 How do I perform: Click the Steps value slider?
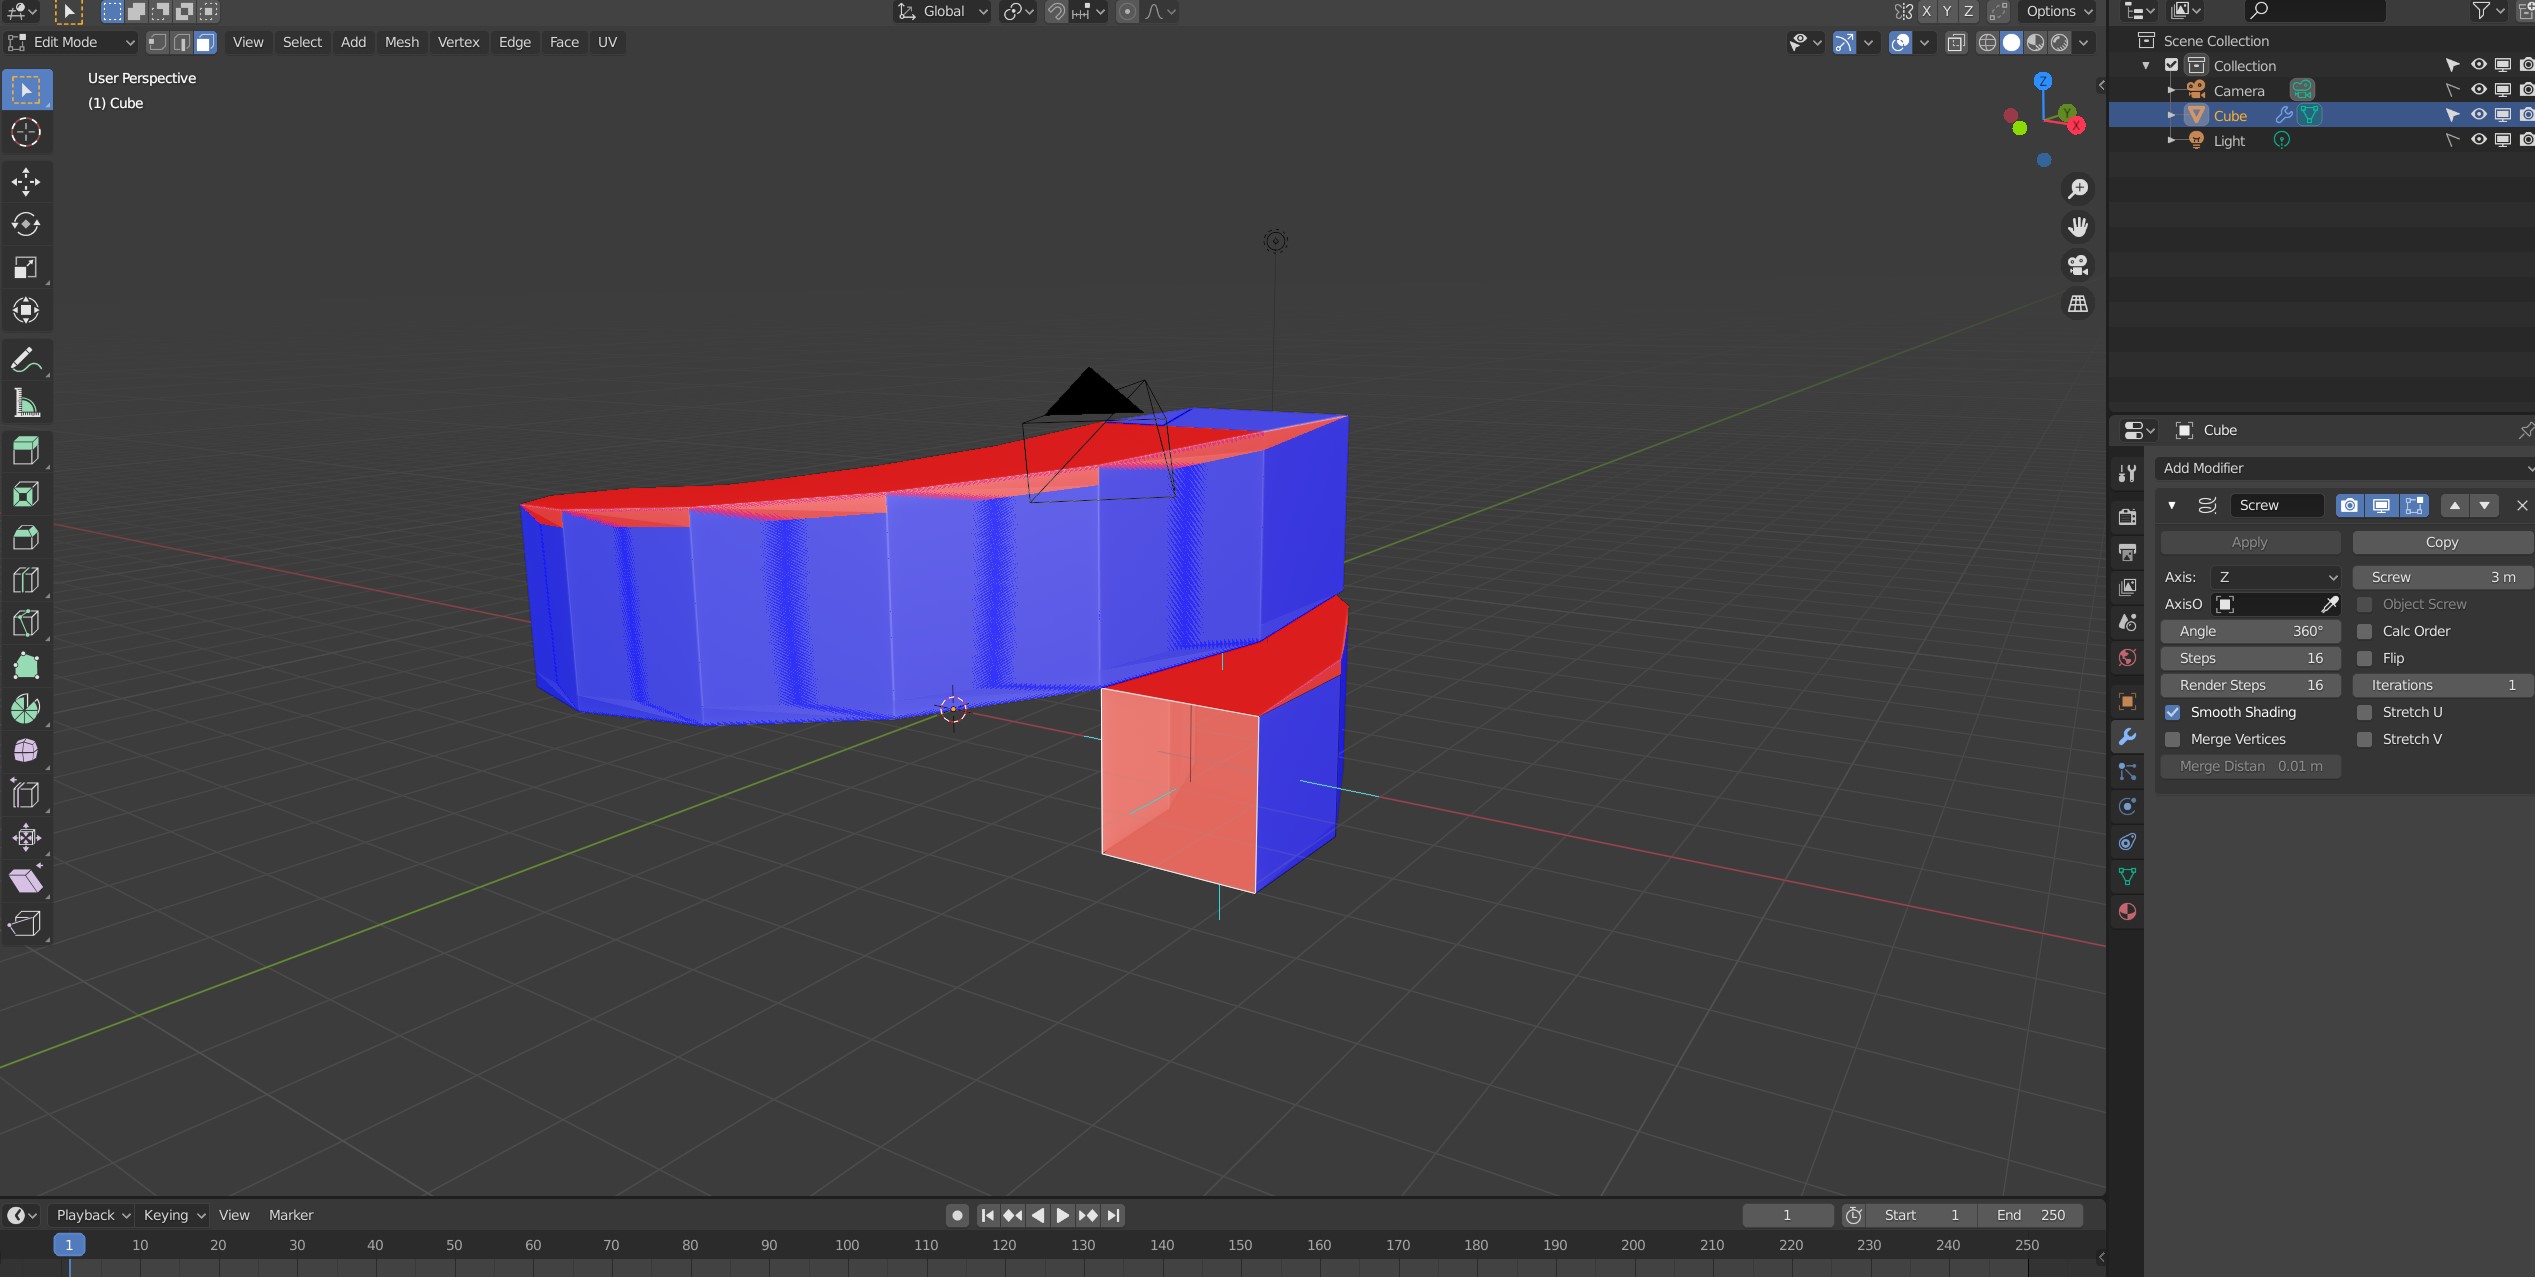(x=2250, y=658)
